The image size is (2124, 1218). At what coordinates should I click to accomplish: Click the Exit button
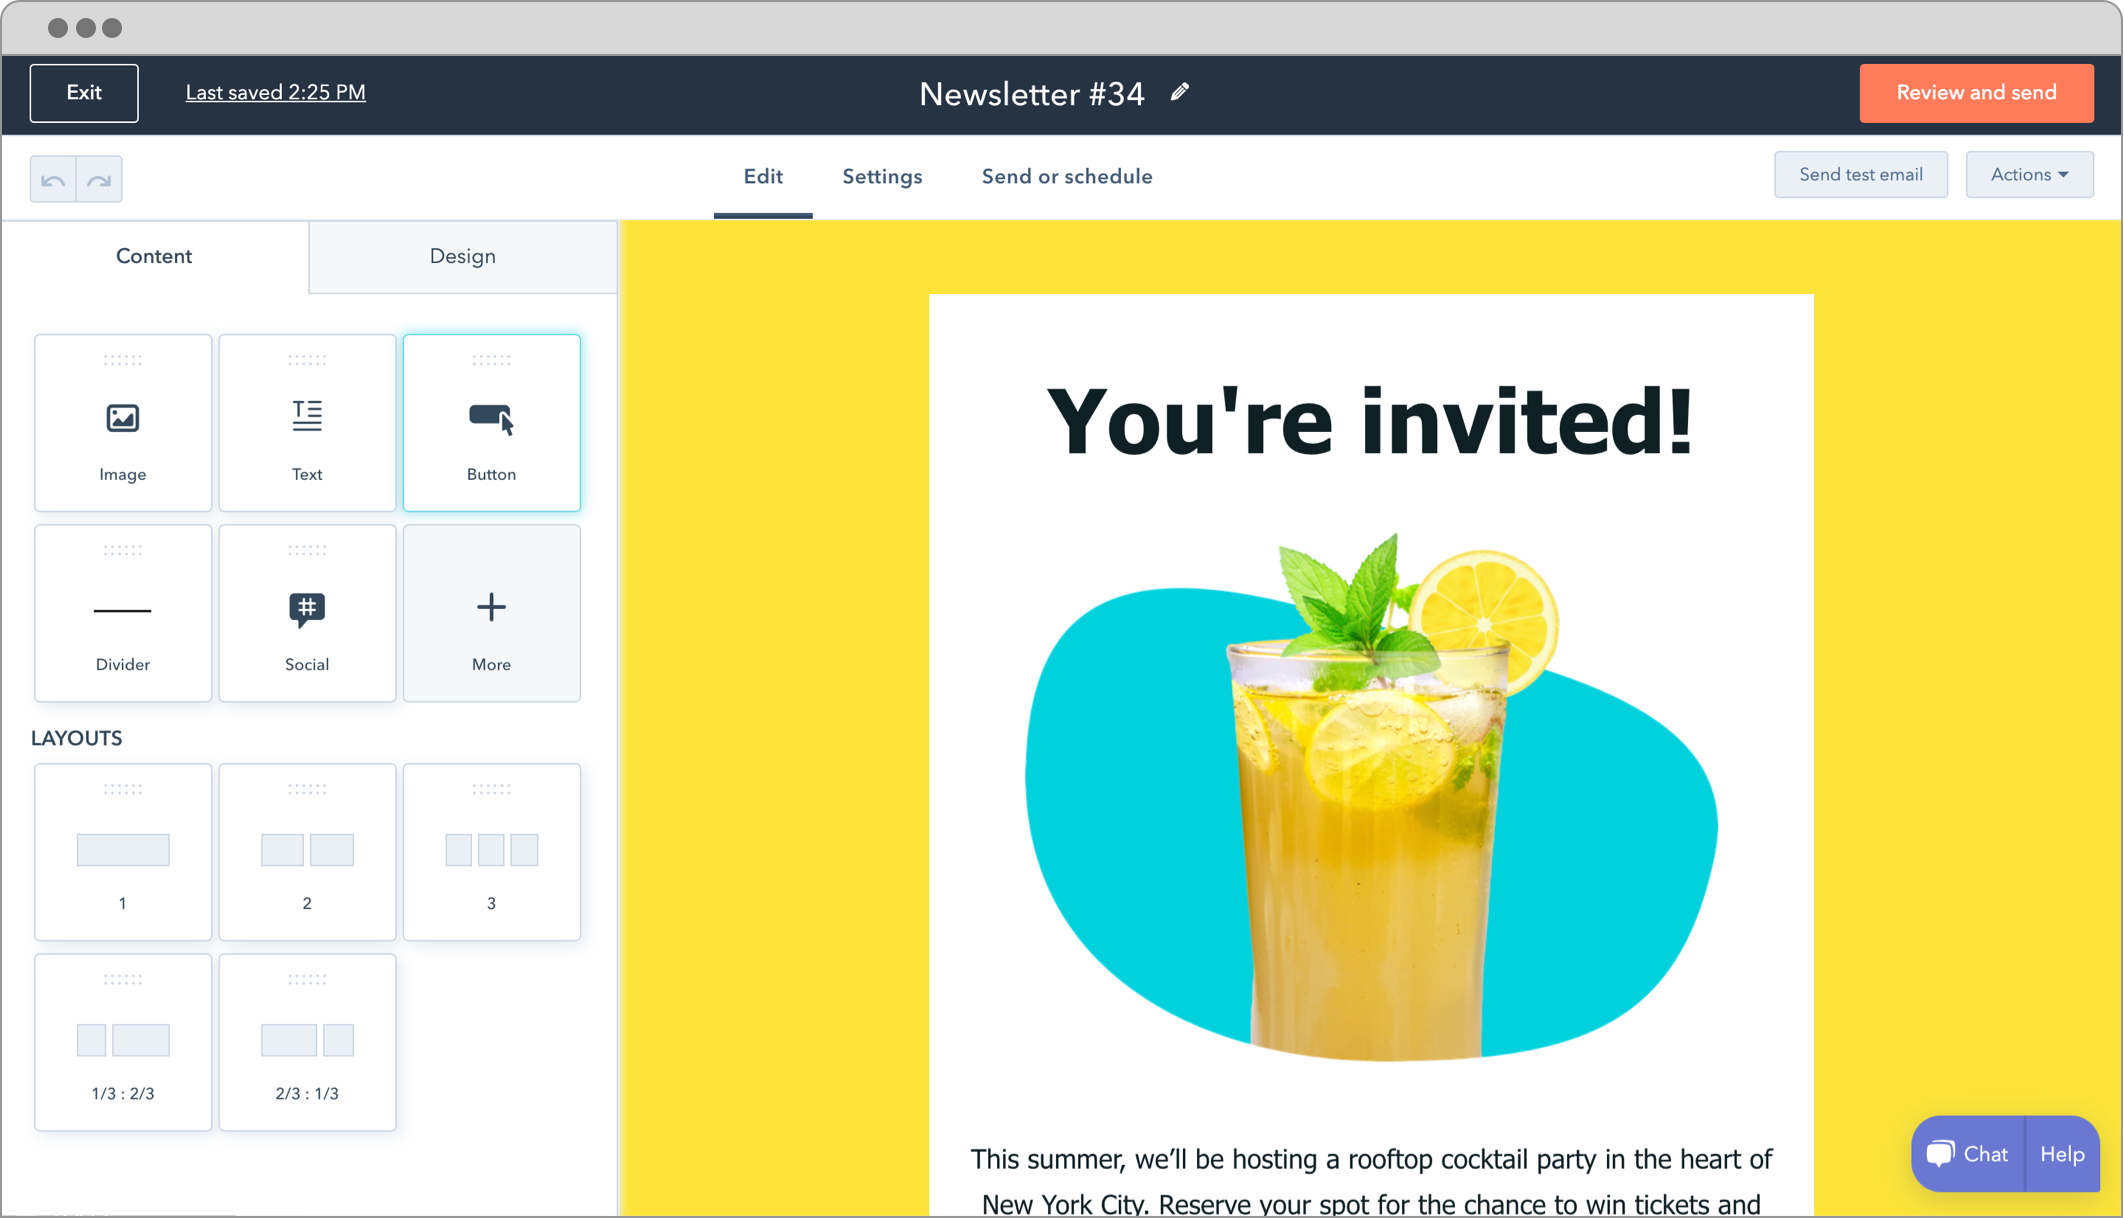click(x=85, y=92)
